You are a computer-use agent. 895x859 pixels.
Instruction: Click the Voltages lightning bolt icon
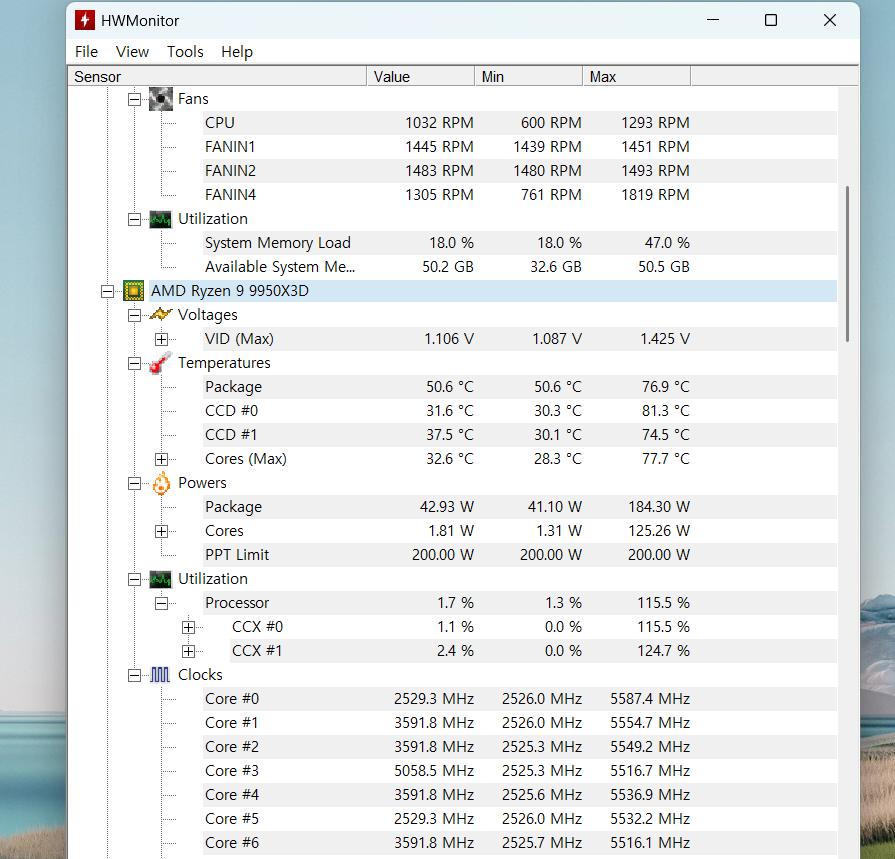click(x=160, y=314)
